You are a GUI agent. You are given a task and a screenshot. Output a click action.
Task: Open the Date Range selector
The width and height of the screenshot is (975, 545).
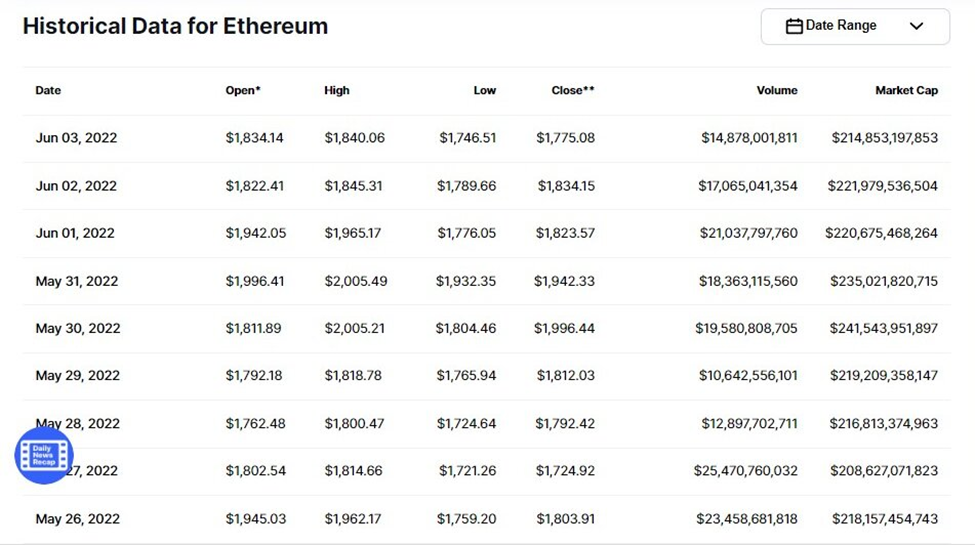point(855,26)
